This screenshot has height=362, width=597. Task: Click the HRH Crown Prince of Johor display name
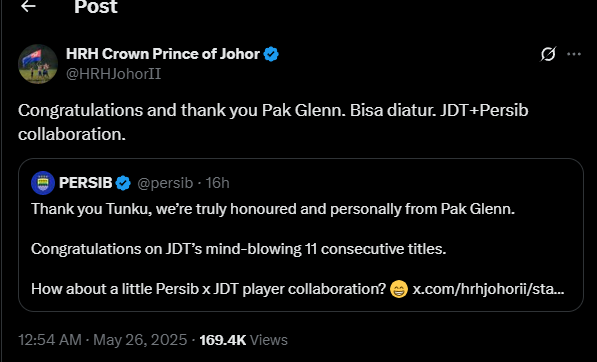(163, 54)
